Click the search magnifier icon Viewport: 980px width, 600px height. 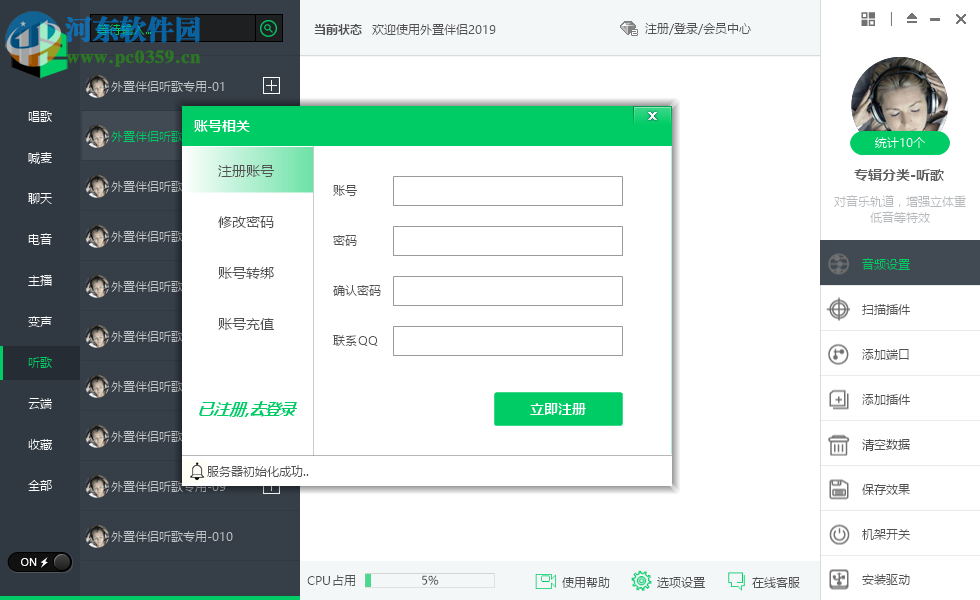click(x=267, y=28)
